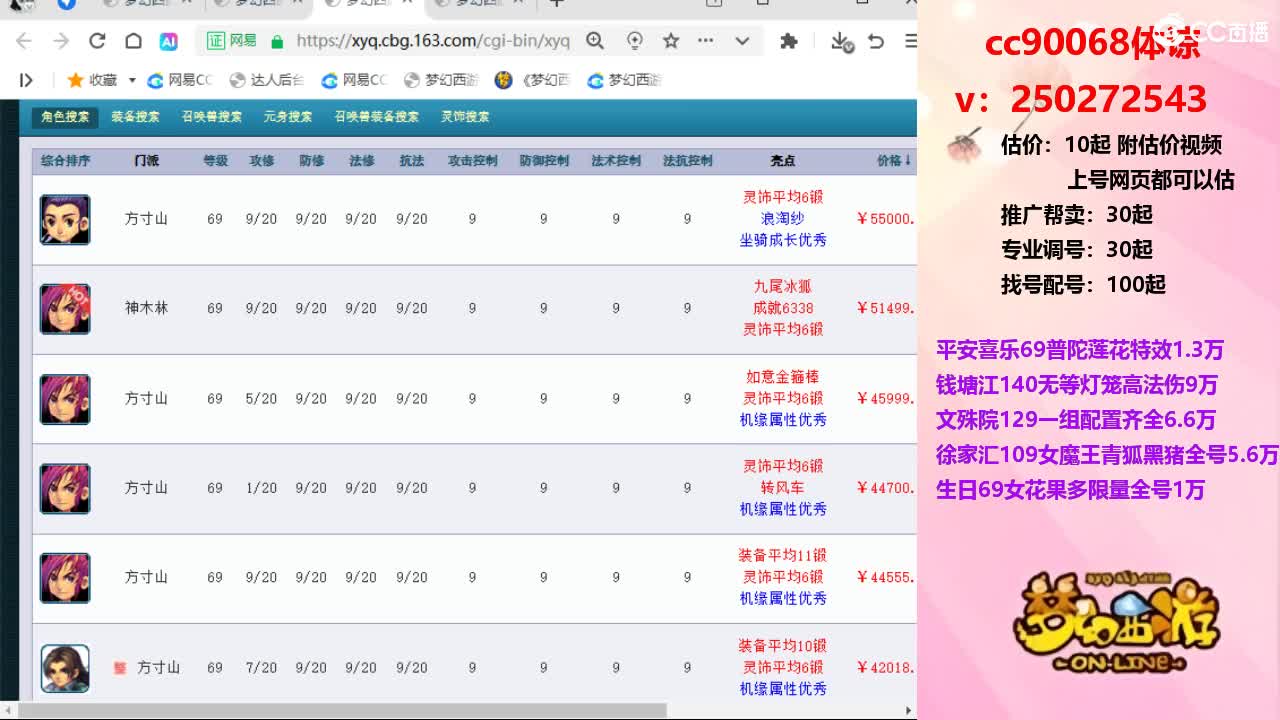This screenshot has width=1280, height=720.
Task: Open a new browser tab with plus
Action: tap(558, 3)
